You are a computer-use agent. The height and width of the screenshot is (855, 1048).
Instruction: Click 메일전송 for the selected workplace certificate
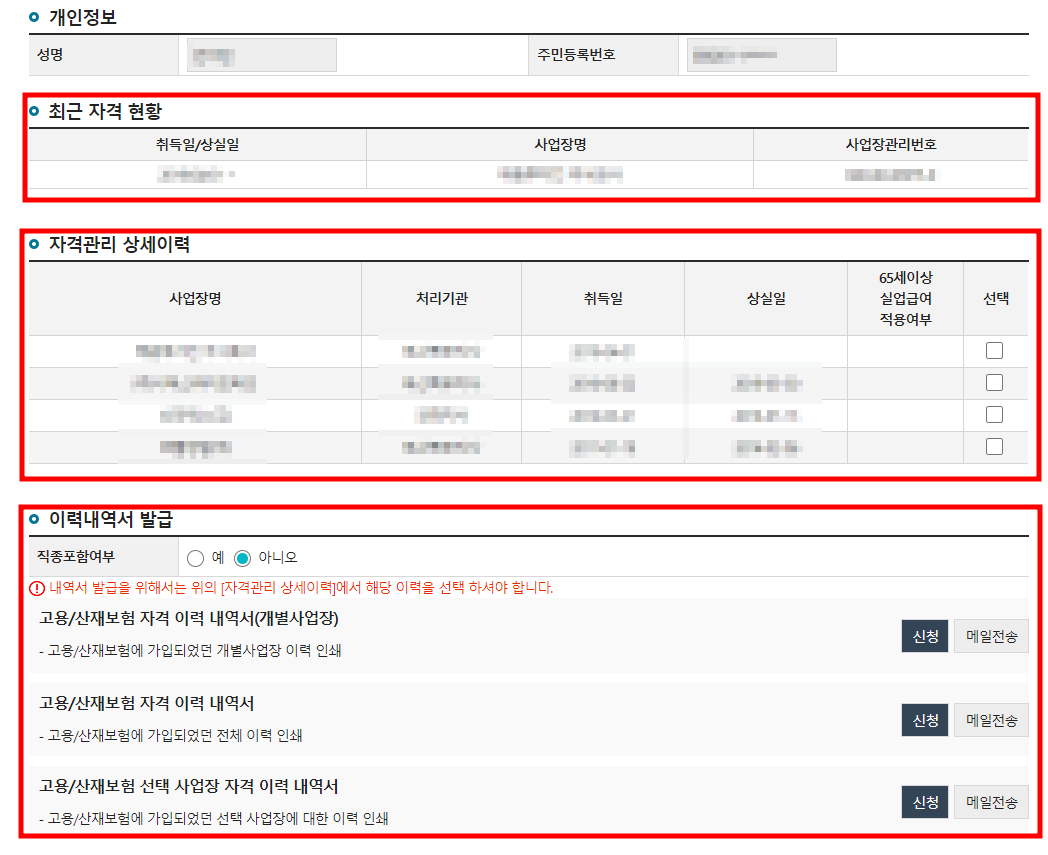[991, 801]
